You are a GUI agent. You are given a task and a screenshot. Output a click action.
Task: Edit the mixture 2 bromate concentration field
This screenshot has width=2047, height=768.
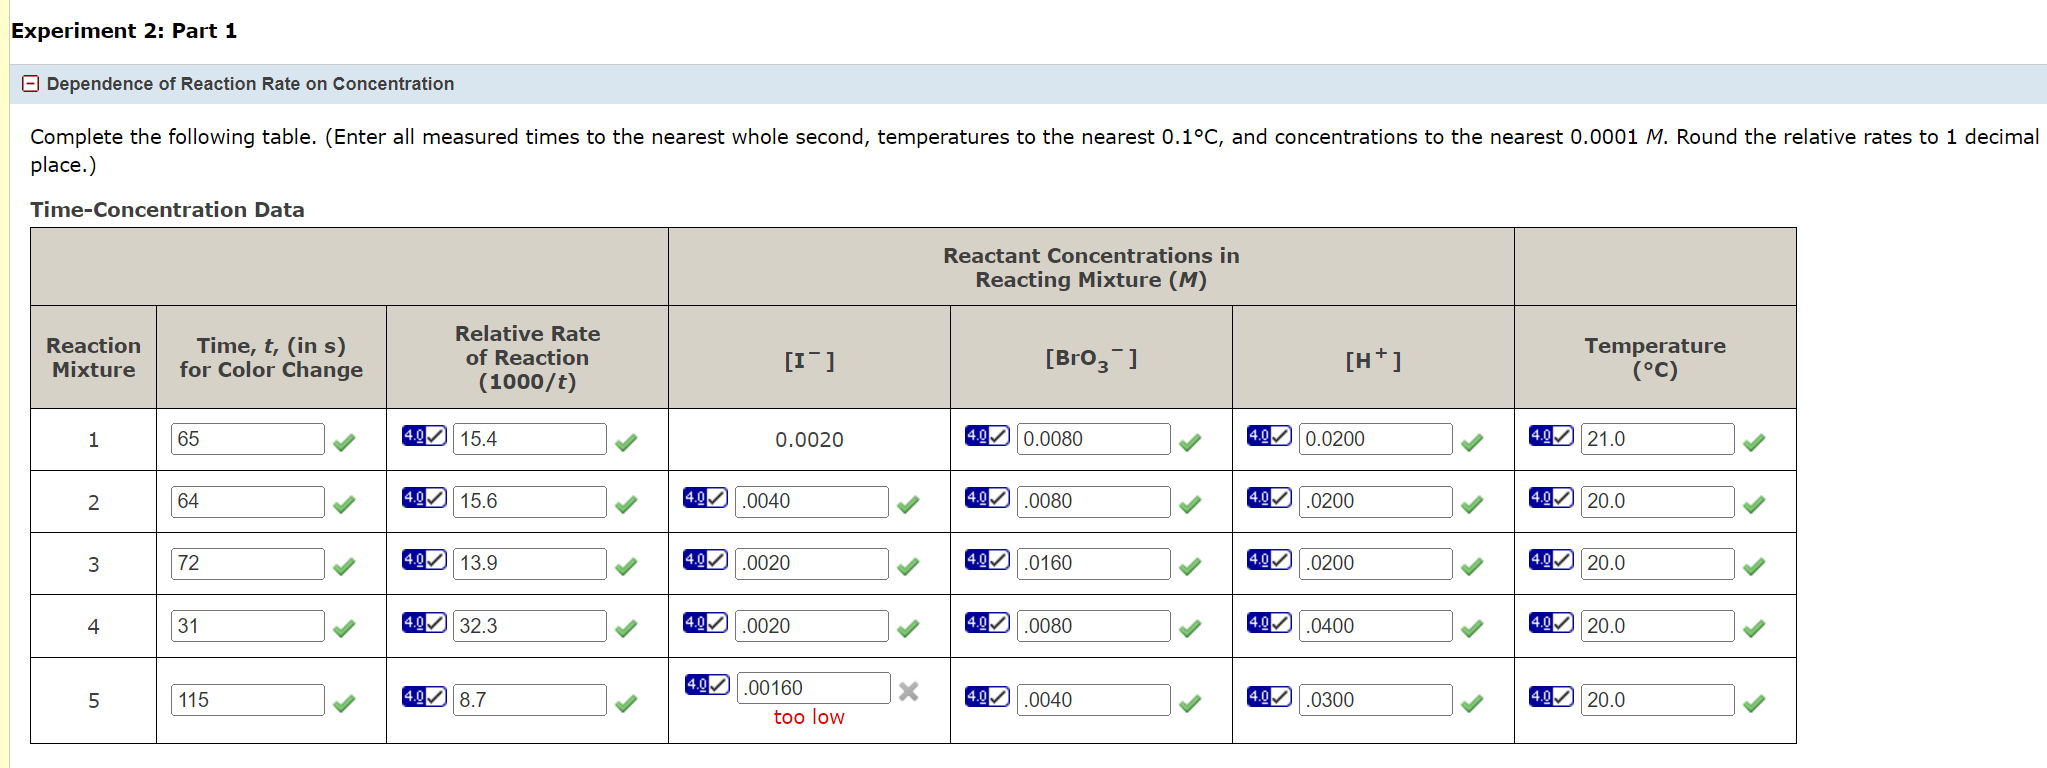[x=1094, y=501]
